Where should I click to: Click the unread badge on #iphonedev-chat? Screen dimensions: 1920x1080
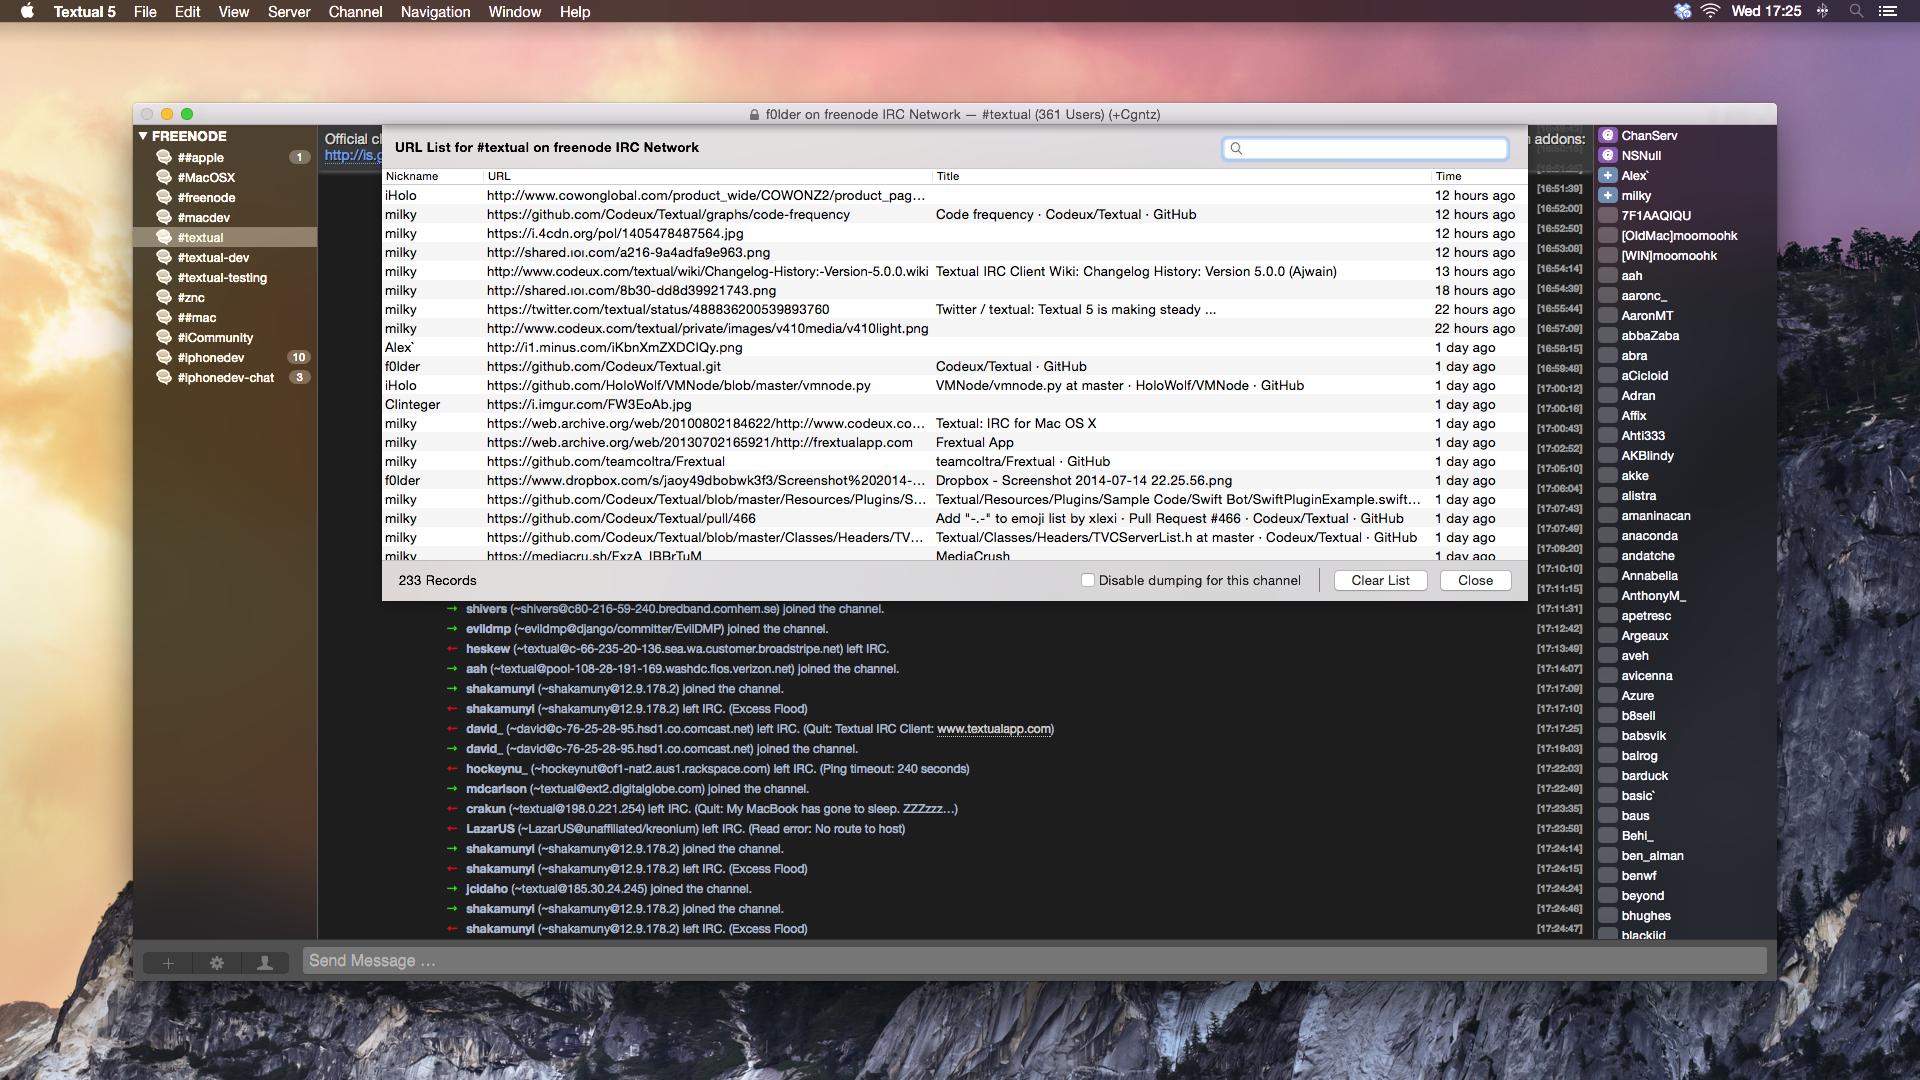click(299, 377)
